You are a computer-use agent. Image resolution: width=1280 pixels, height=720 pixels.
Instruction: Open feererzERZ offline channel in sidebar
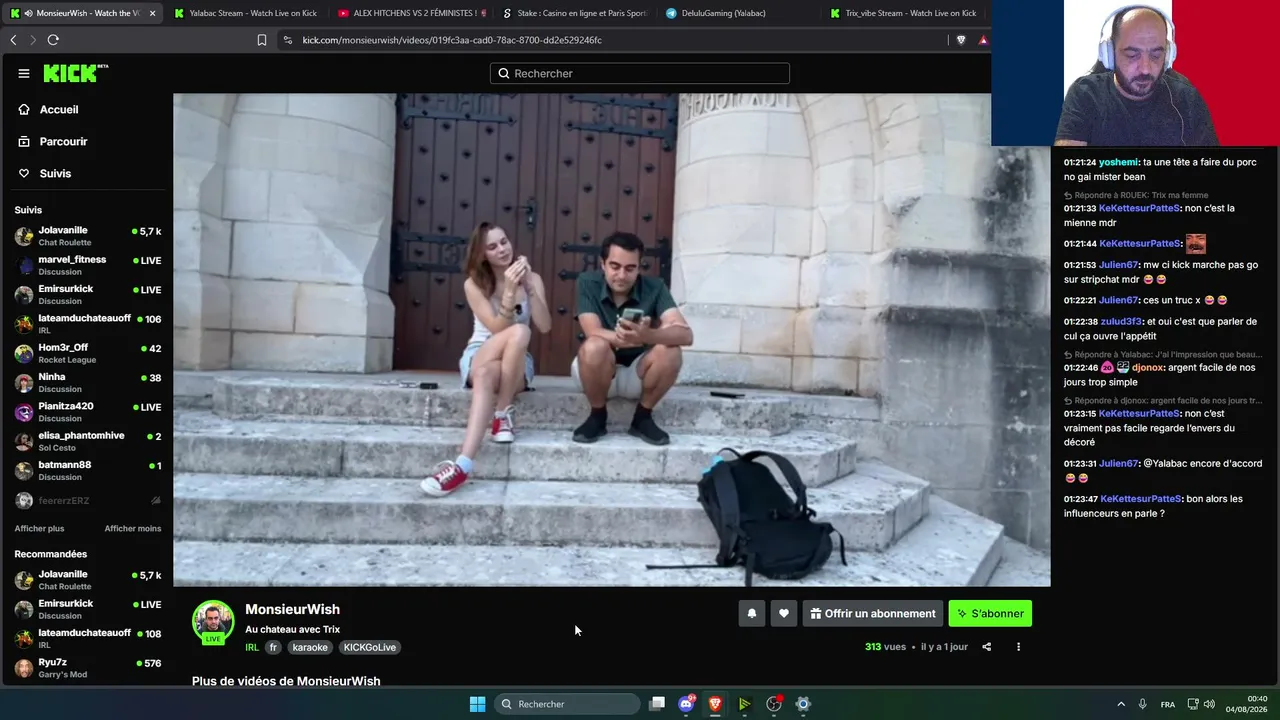88,500
